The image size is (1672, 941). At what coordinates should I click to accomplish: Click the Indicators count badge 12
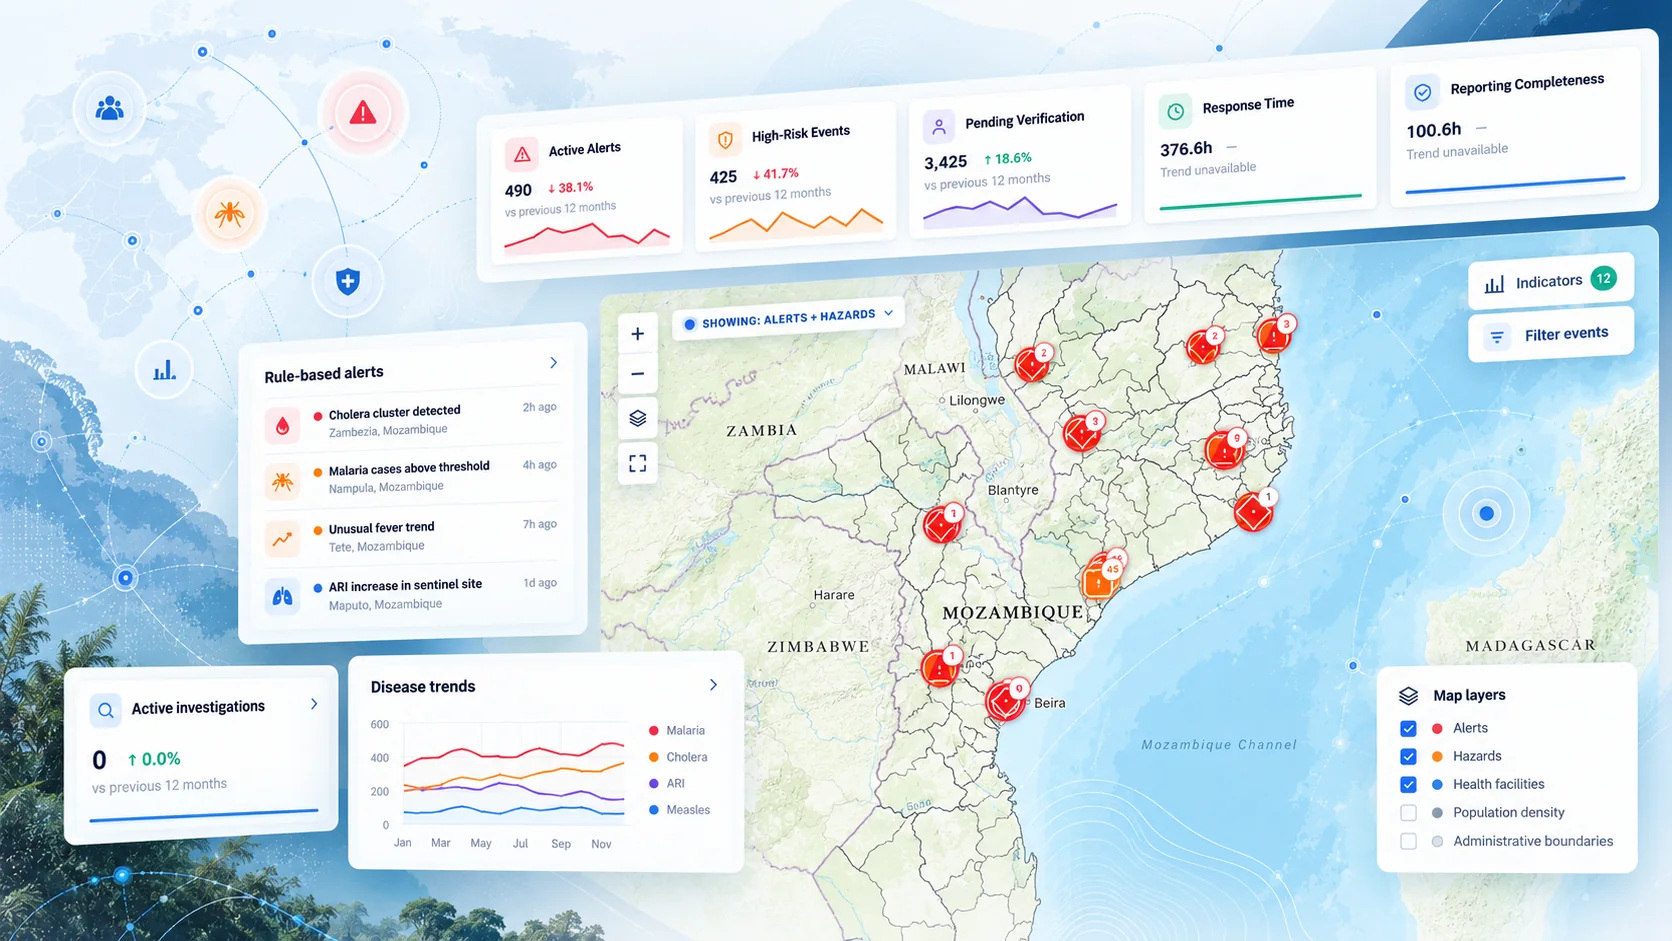(x=1604, y=278)
